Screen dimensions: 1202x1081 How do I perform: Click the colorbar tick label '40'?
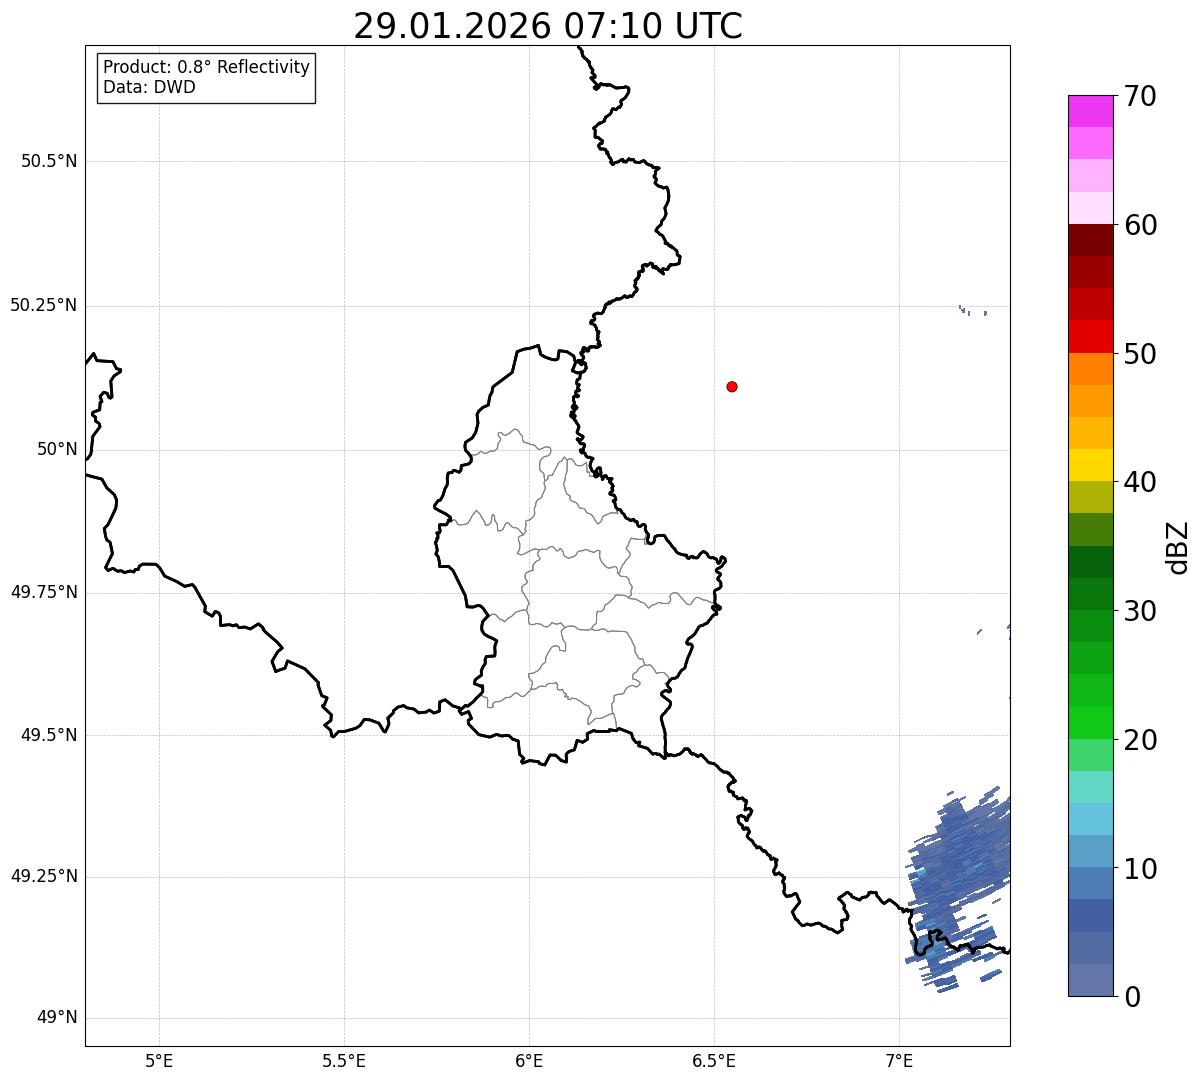point(1141,482)
